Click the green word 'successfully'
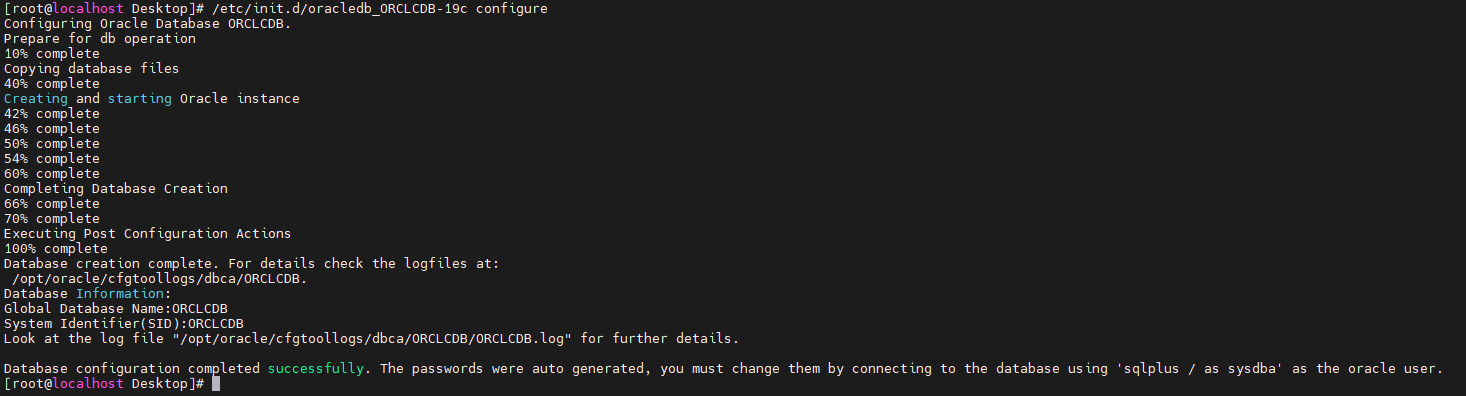This screenshot has height=396, width=1466. point(316,369)
